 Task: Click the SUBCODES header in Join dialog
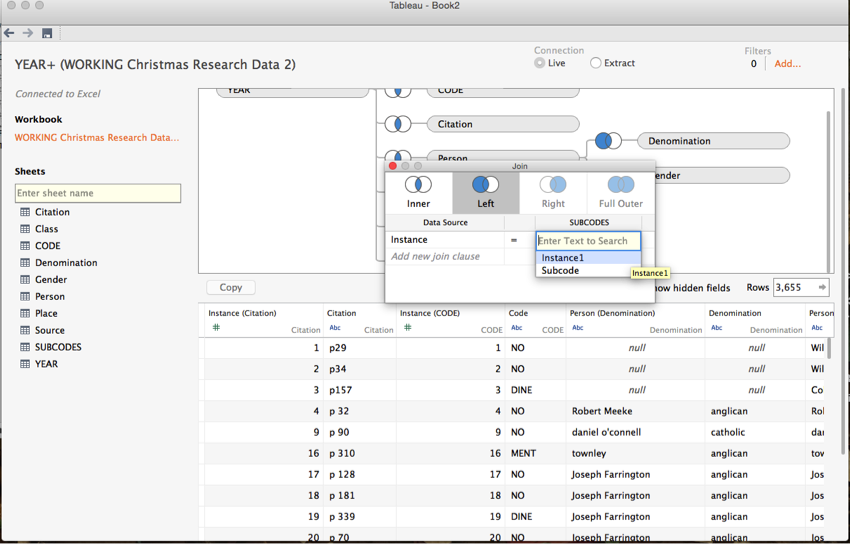589,222
